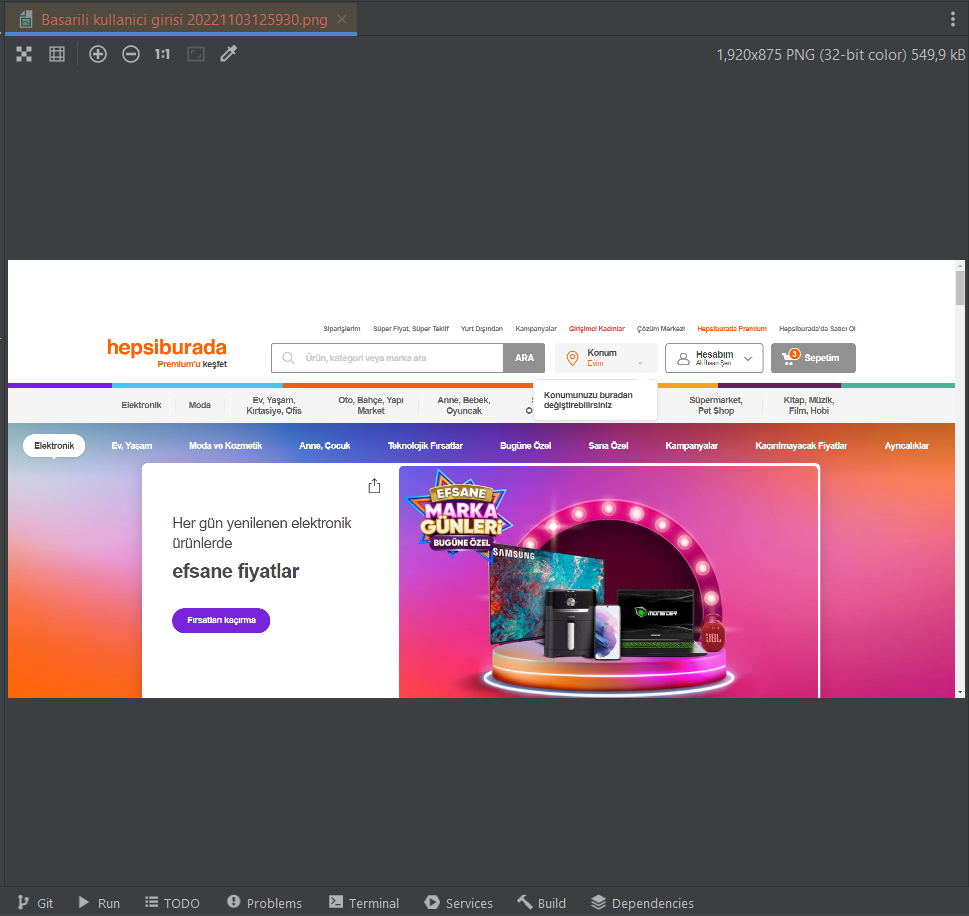
Task: Click the Girişimci Kadınlar link
Action: (597, 329)
